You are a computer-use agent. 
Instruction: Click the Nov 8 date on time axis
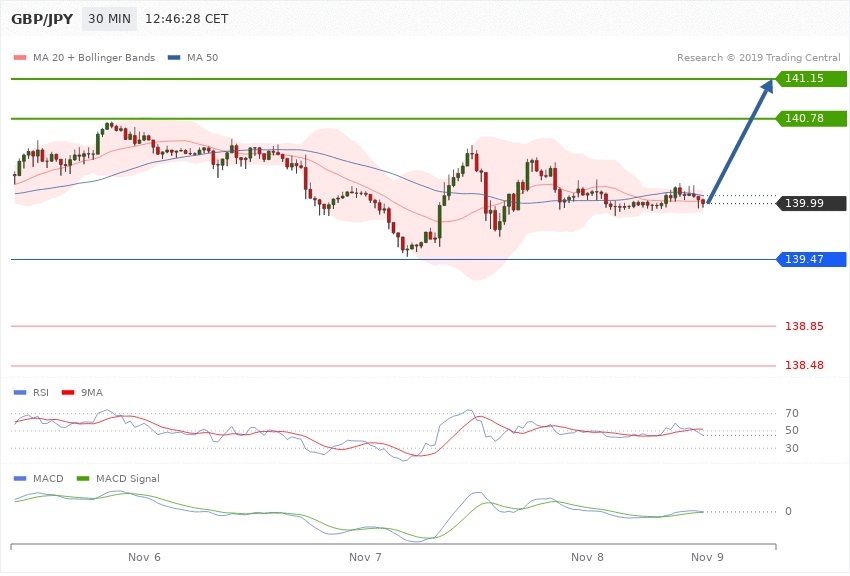click(587, 556)
